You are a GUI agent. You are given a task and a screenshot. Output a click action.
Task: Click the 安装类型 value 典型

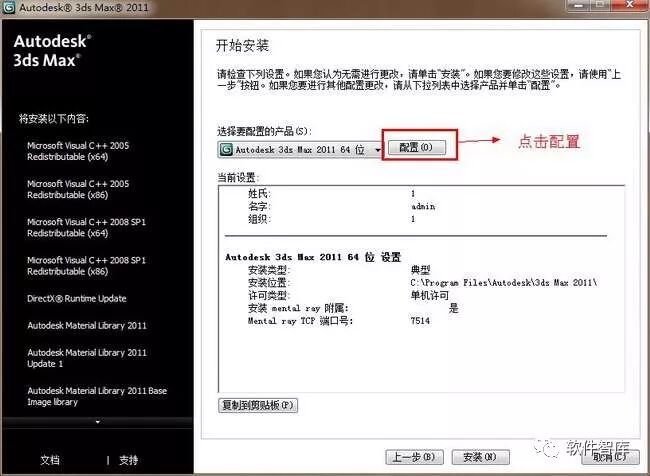420,270
